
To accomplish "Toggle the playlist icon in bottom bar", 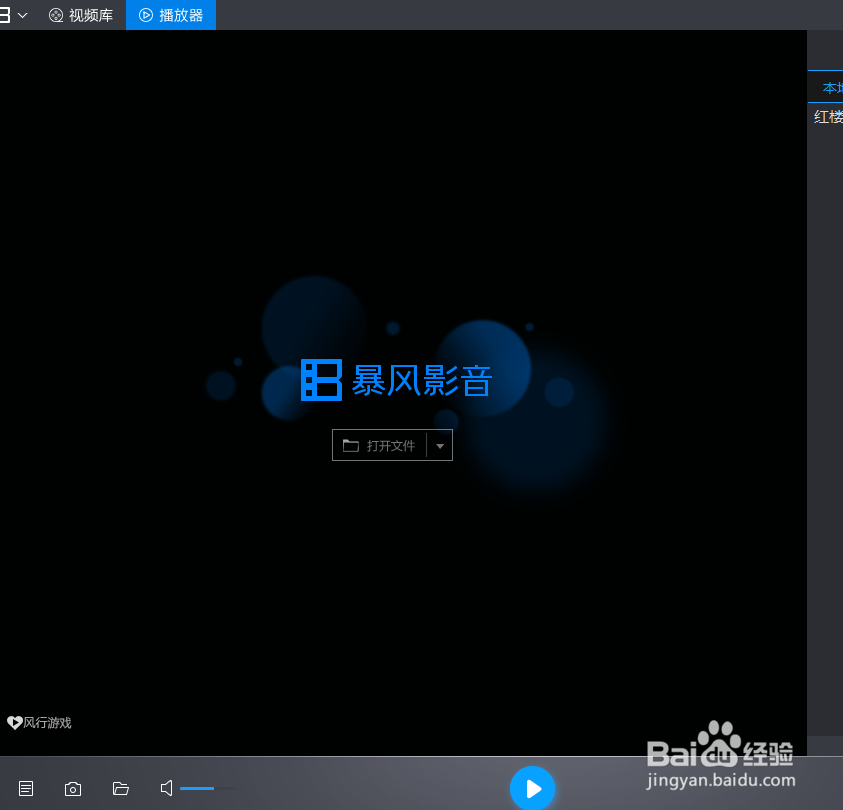I will click(x=26, y=789).
